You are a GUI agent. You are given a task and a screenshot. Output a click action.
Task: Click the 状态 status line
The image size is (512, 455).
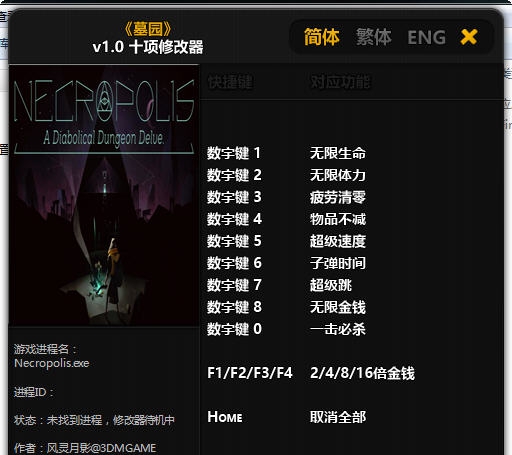pos(94,420)
